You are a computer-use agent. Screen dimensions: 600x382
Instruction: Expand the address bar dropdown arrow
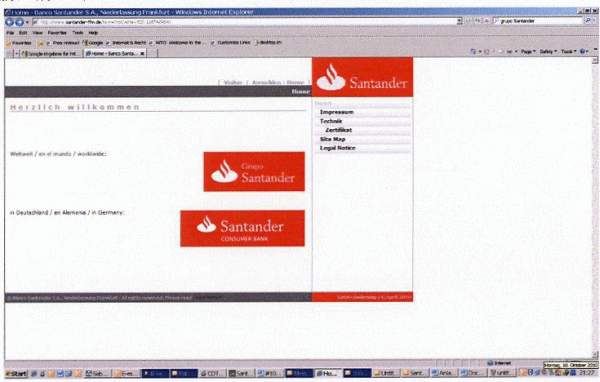(x=459, y=21)
